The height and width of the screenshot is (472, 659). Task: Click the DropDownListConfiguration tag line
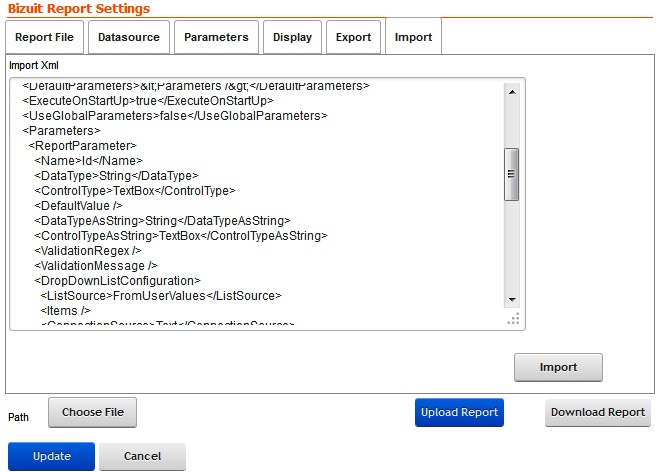[x=117, y=281]
